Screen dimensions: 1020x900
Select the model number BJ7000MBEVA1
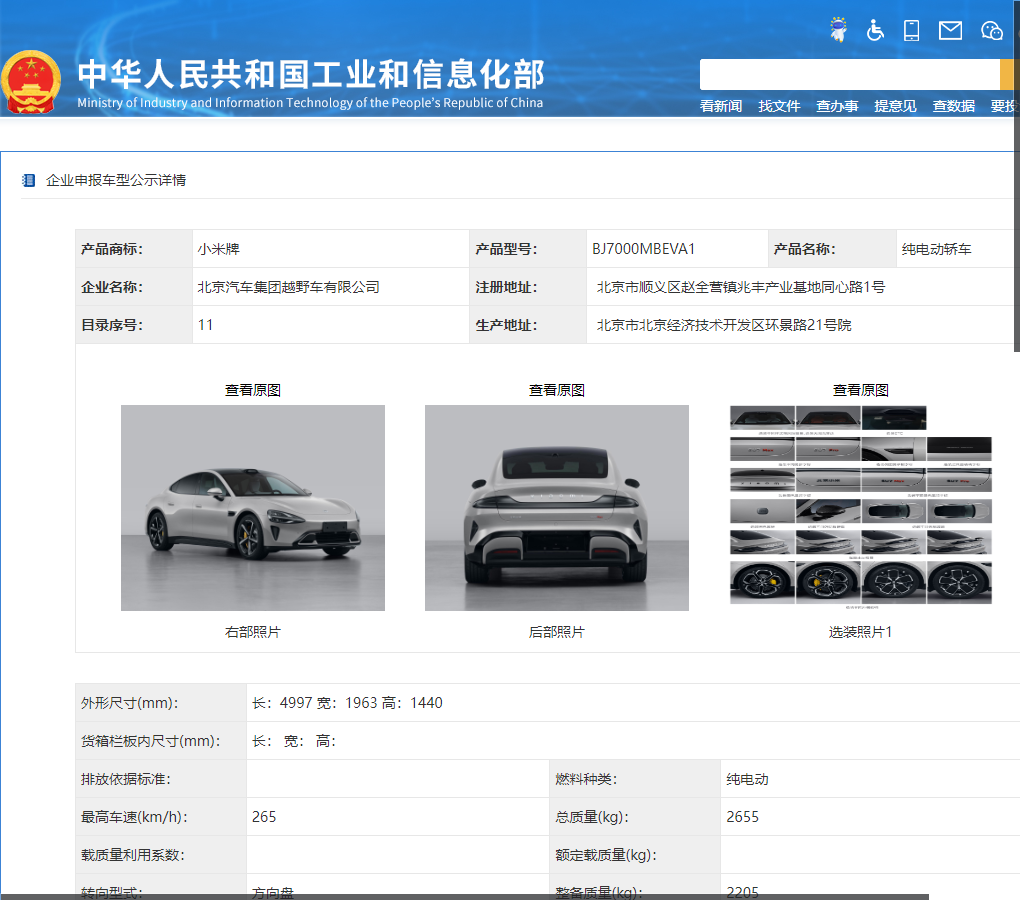click(x=643, y=249)
